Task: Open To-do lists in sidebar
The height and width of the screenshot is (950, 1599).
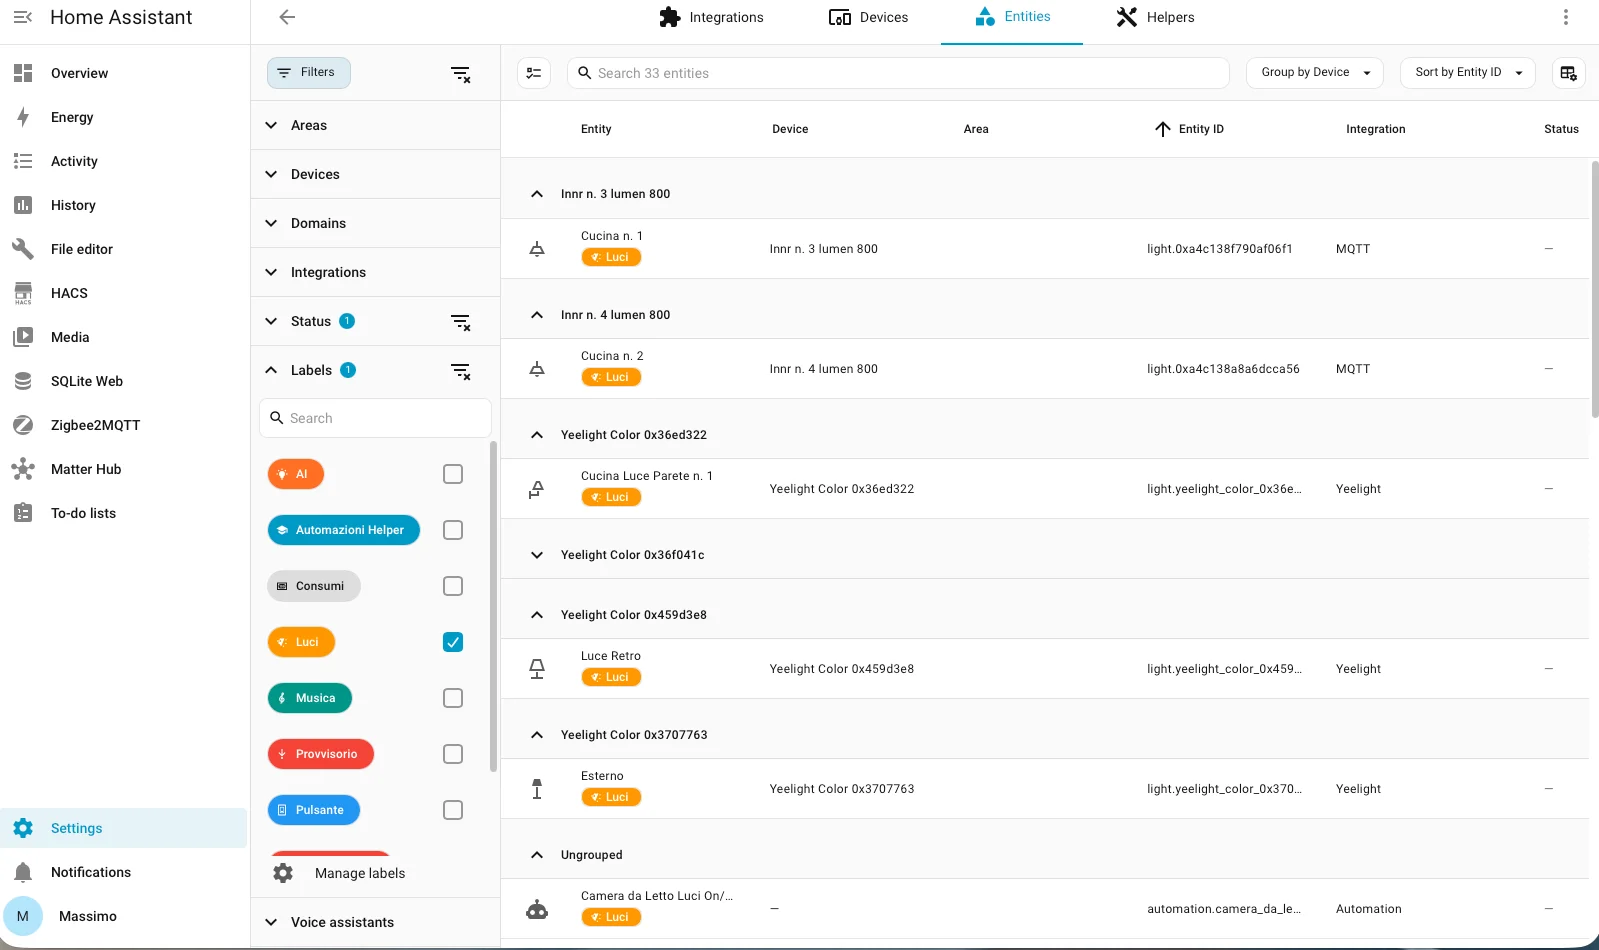Action: click(124, 513)
